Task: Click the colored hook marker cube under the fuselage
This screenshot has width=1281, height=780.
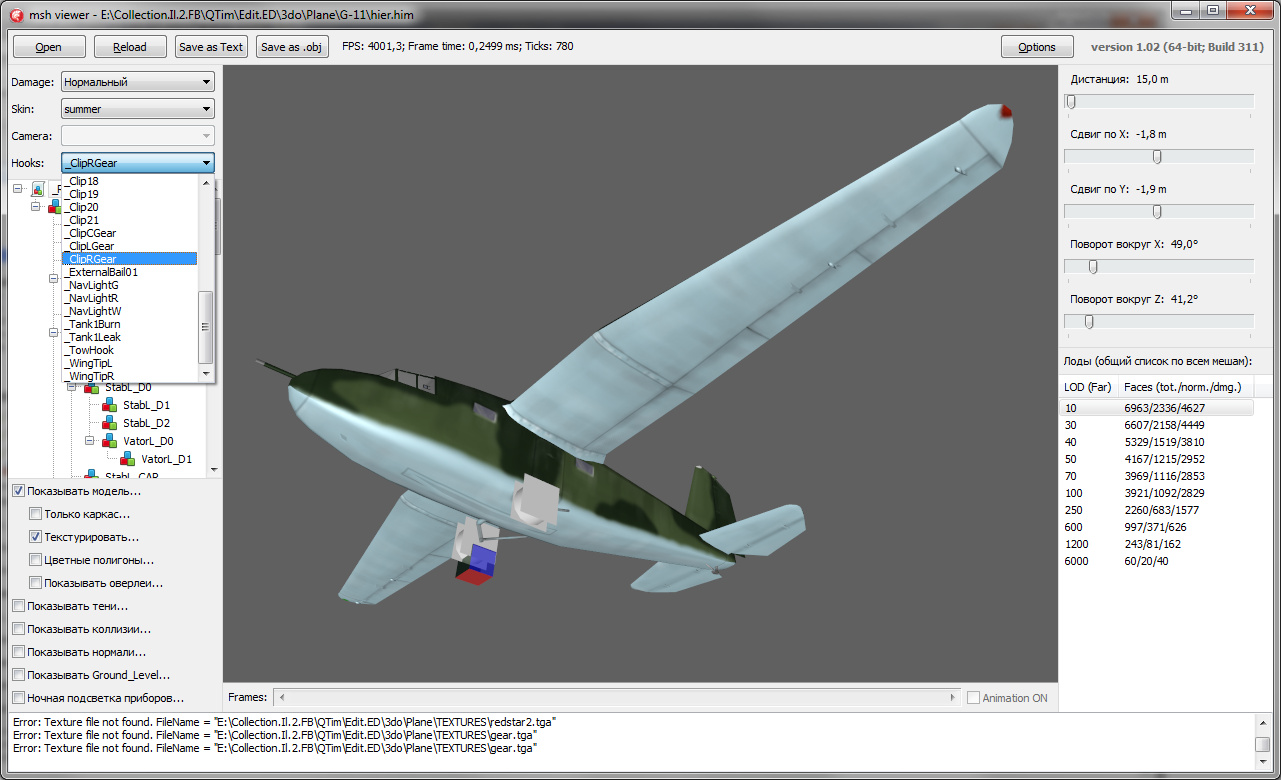Action: point(475,564)
